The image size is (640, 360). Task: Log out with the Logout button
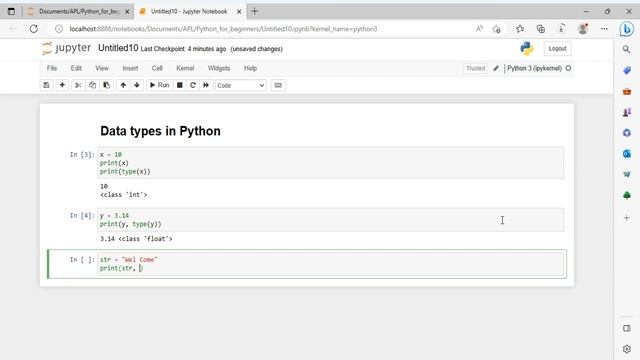tap(557, 48)
